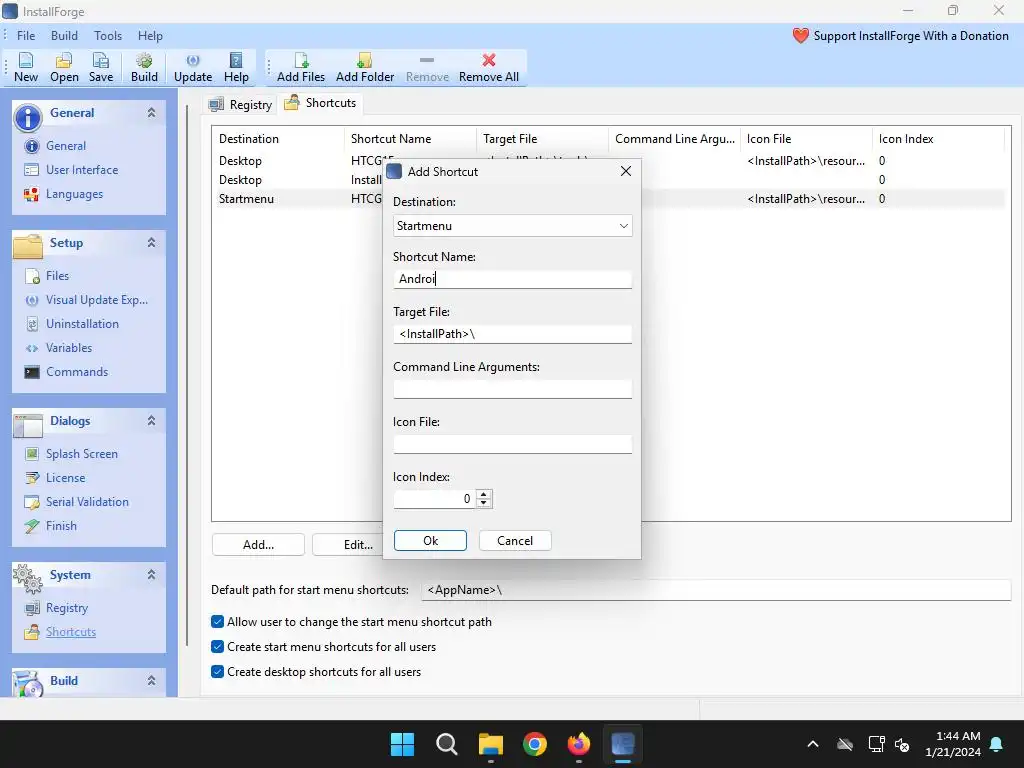Click the Shortcut Name input field
Screen dimensions: 1024x768
coord(513,280)
